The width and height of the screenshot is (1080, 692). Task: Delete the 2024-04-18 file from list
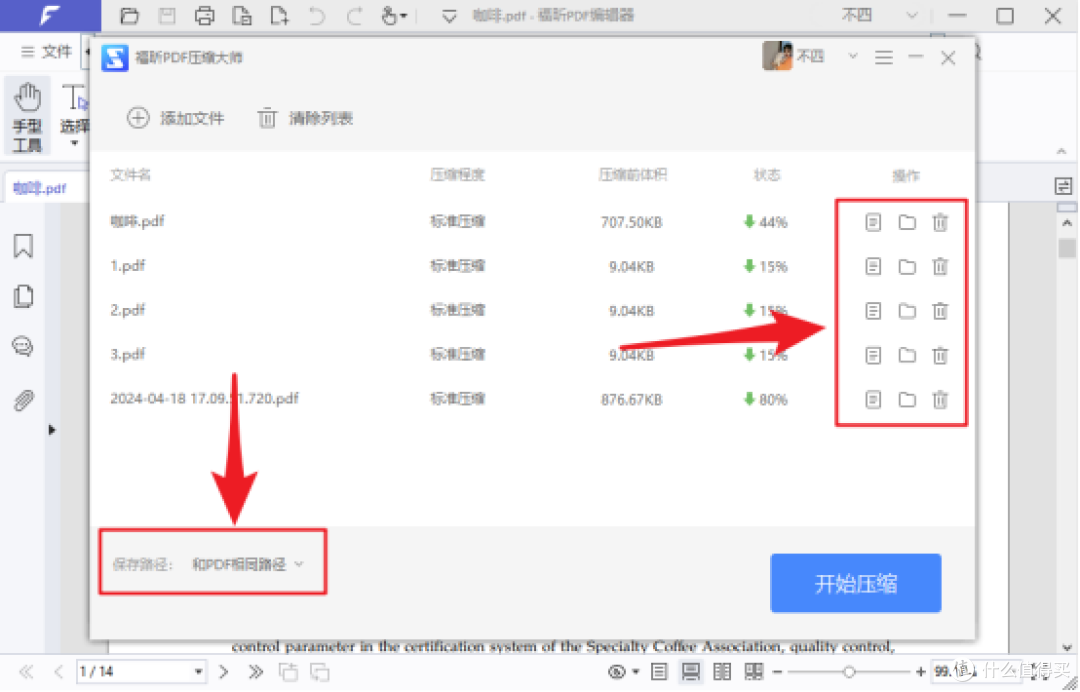[x=940, y=399]
